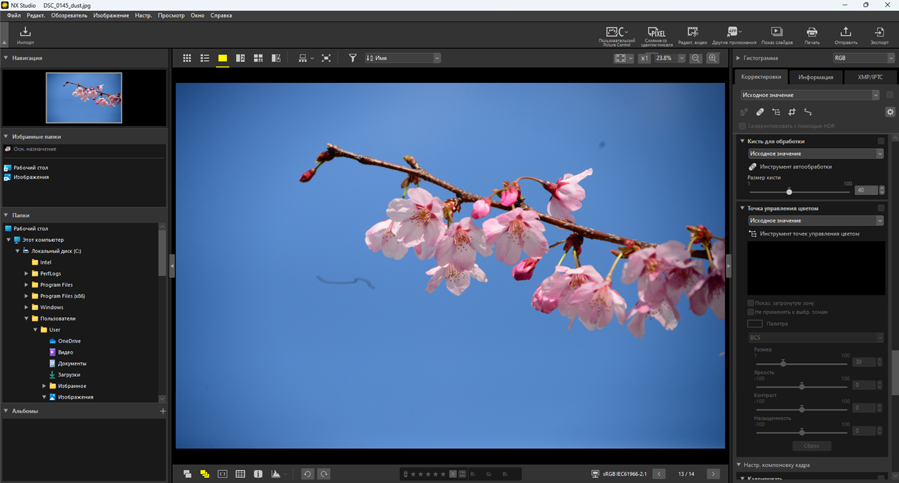Open the sort-by-name dropdown
899x483 pixels.
tap(402, 58)
